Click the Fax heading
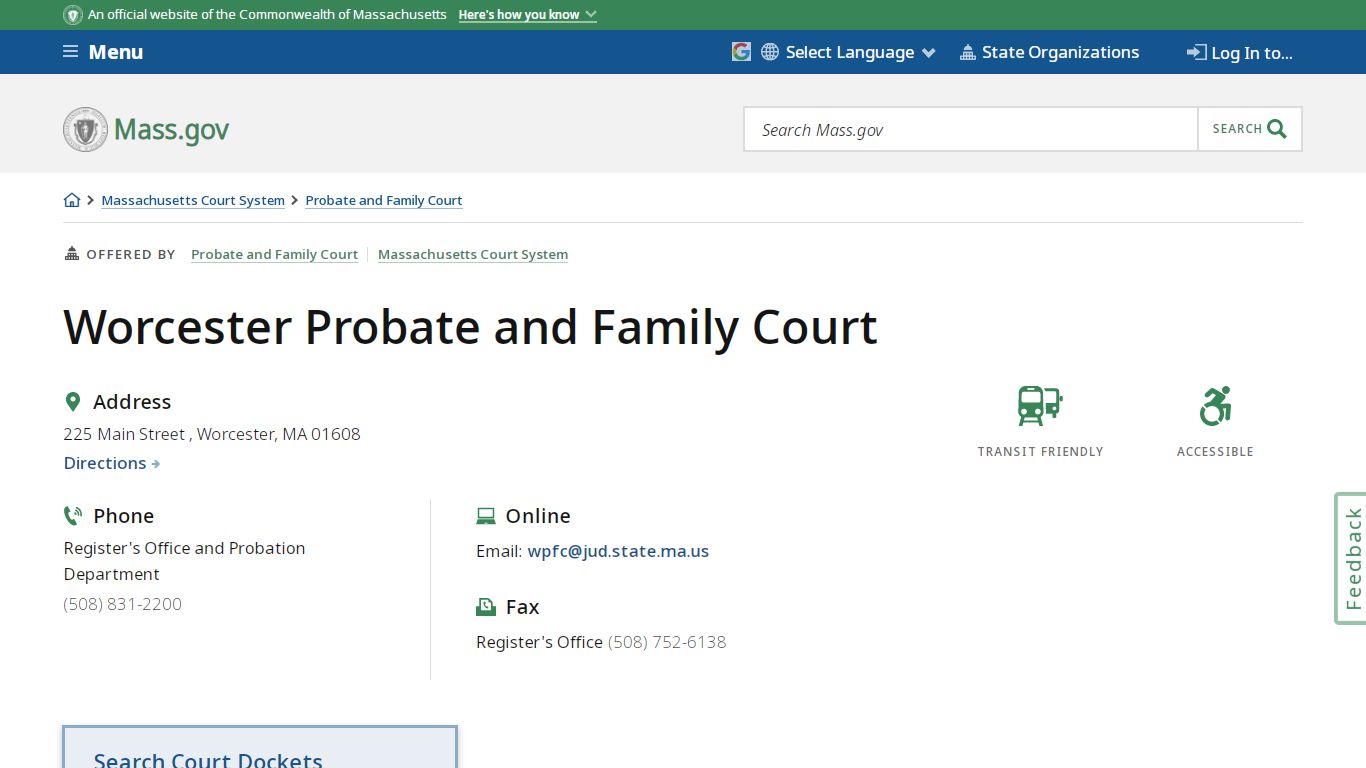1366x768 pixels. click(523, 607)
